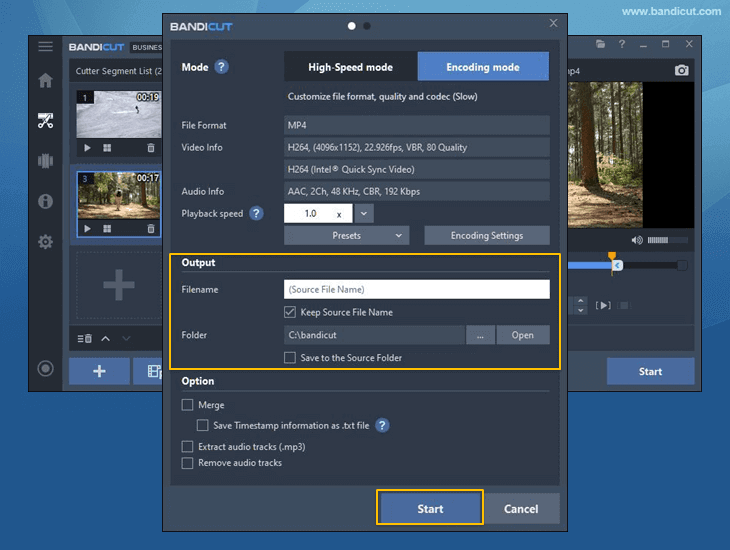Click the H264 Video Info text
The image size is (730, 550).
click(377, 147)
